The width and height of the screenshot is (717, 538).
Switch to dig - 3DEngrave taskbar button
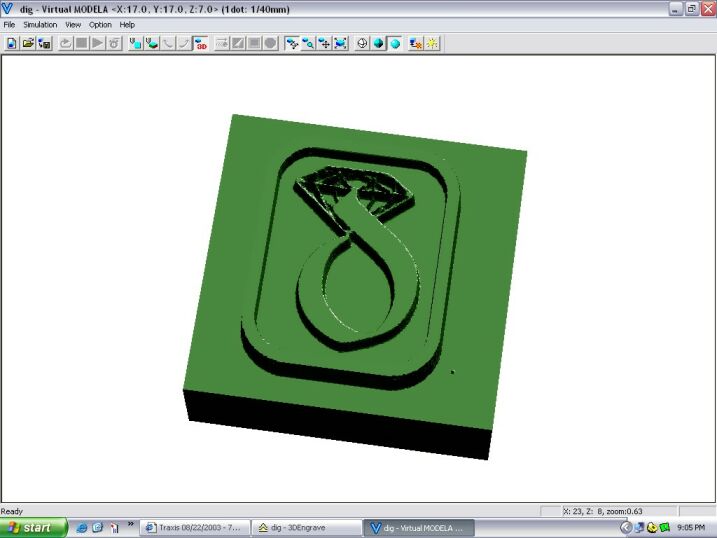click(303, 527)
